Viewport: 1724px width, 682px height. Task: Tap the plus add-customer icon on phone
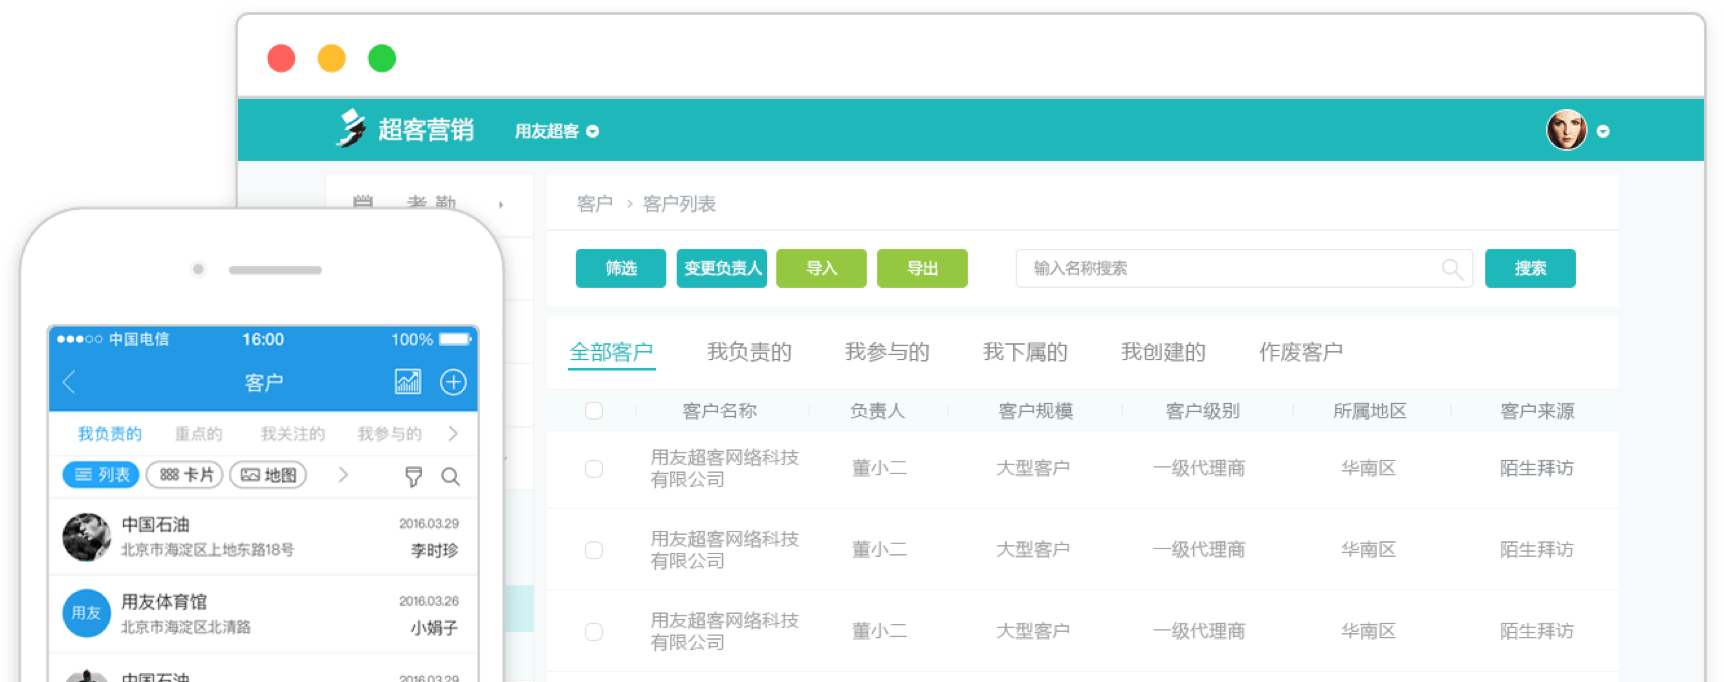pyautogui.click(x=453, y=382)
